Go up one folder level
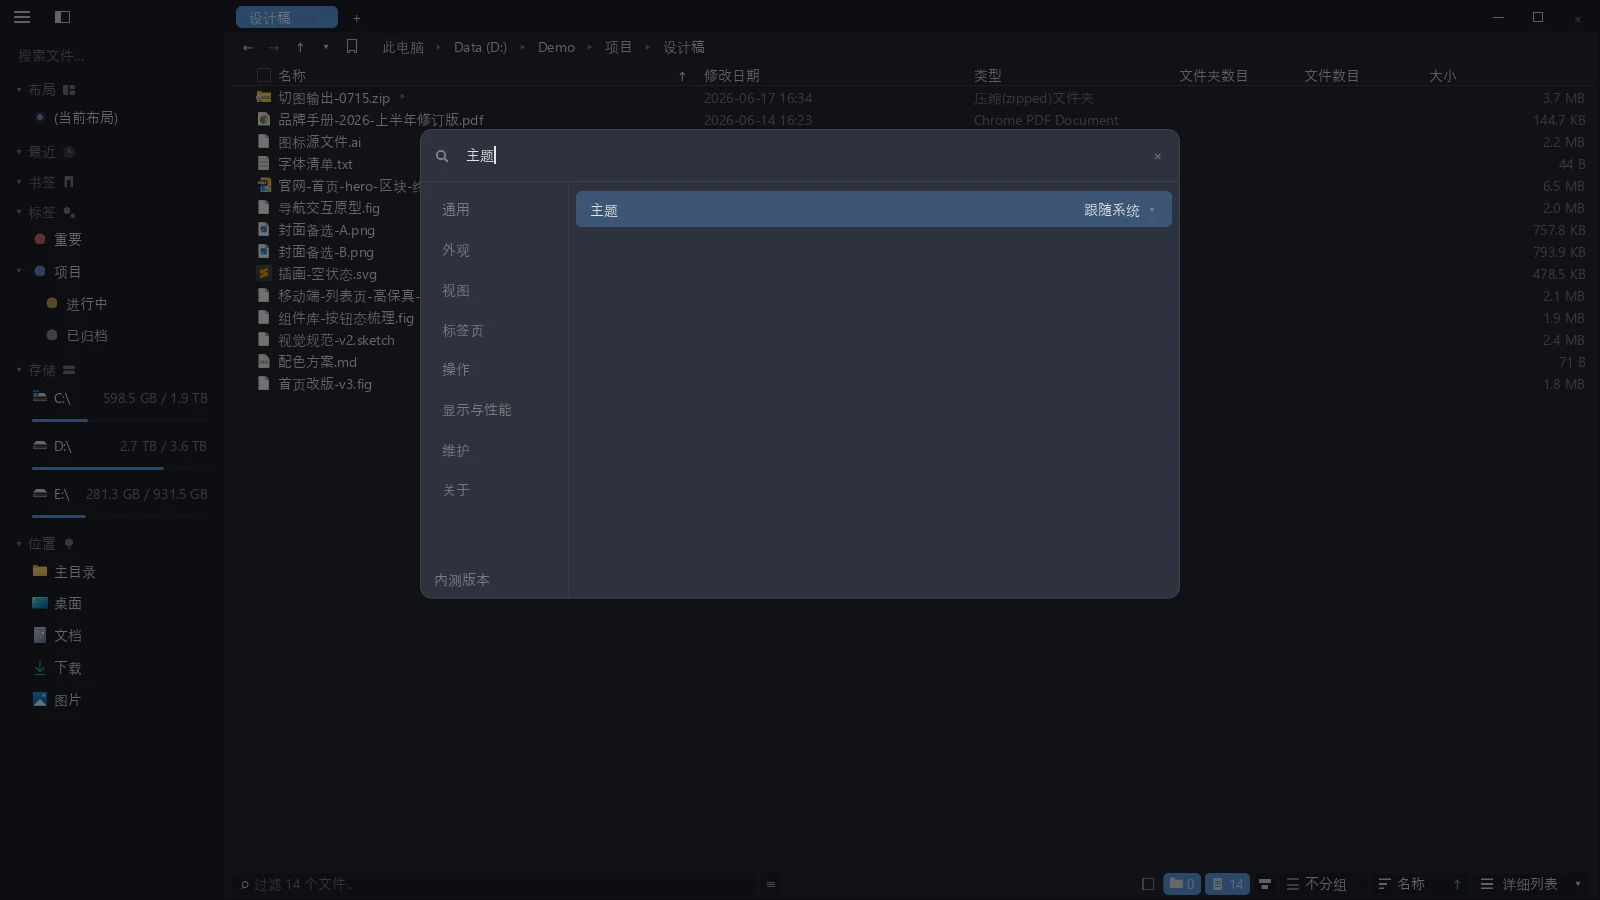1600x900 pixels. (300, 47)
